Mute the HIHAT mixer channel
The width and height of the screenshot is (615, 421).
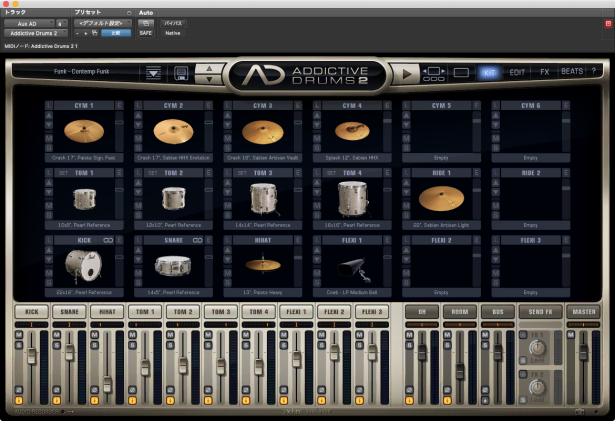94,335
